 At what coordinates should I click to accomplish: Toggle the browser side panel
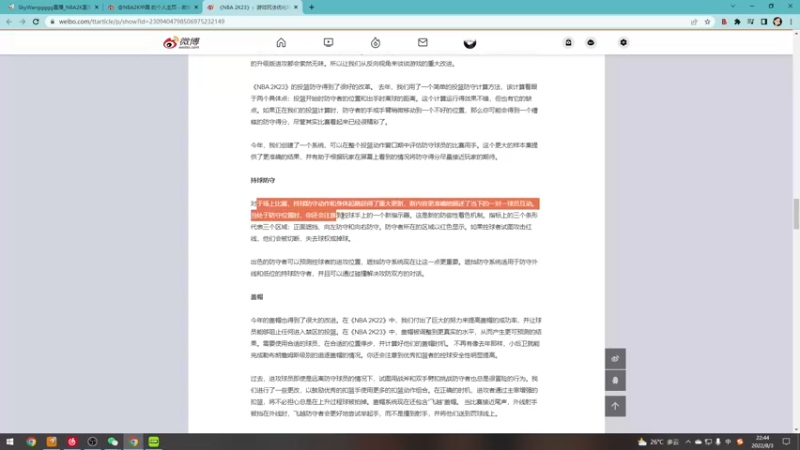coord(764,21)
